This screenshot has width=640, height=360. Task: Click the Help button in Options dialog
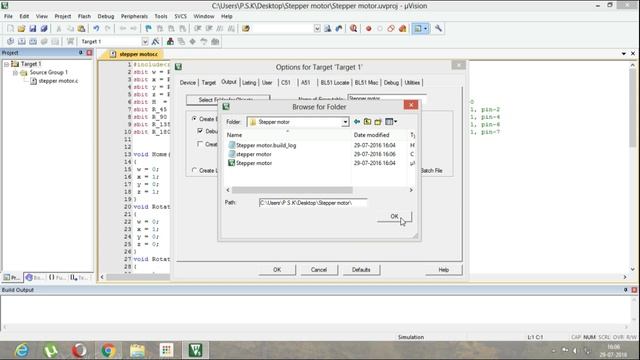[444, 270]
